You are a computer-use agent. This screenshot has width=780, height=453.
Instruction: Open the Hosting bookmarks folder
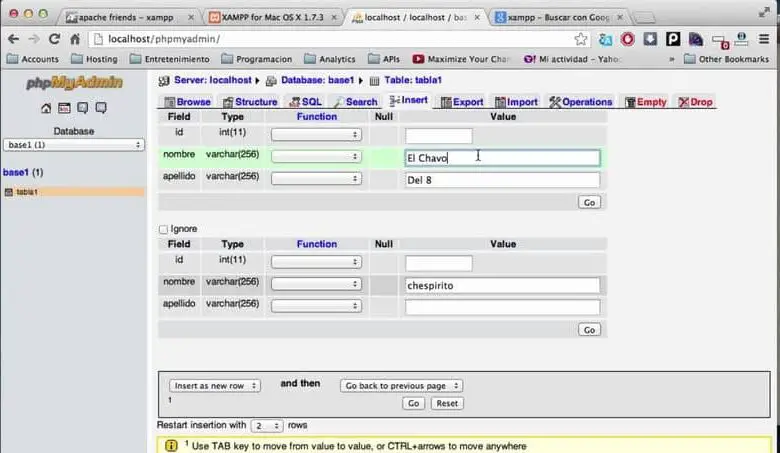click(95, 59)
